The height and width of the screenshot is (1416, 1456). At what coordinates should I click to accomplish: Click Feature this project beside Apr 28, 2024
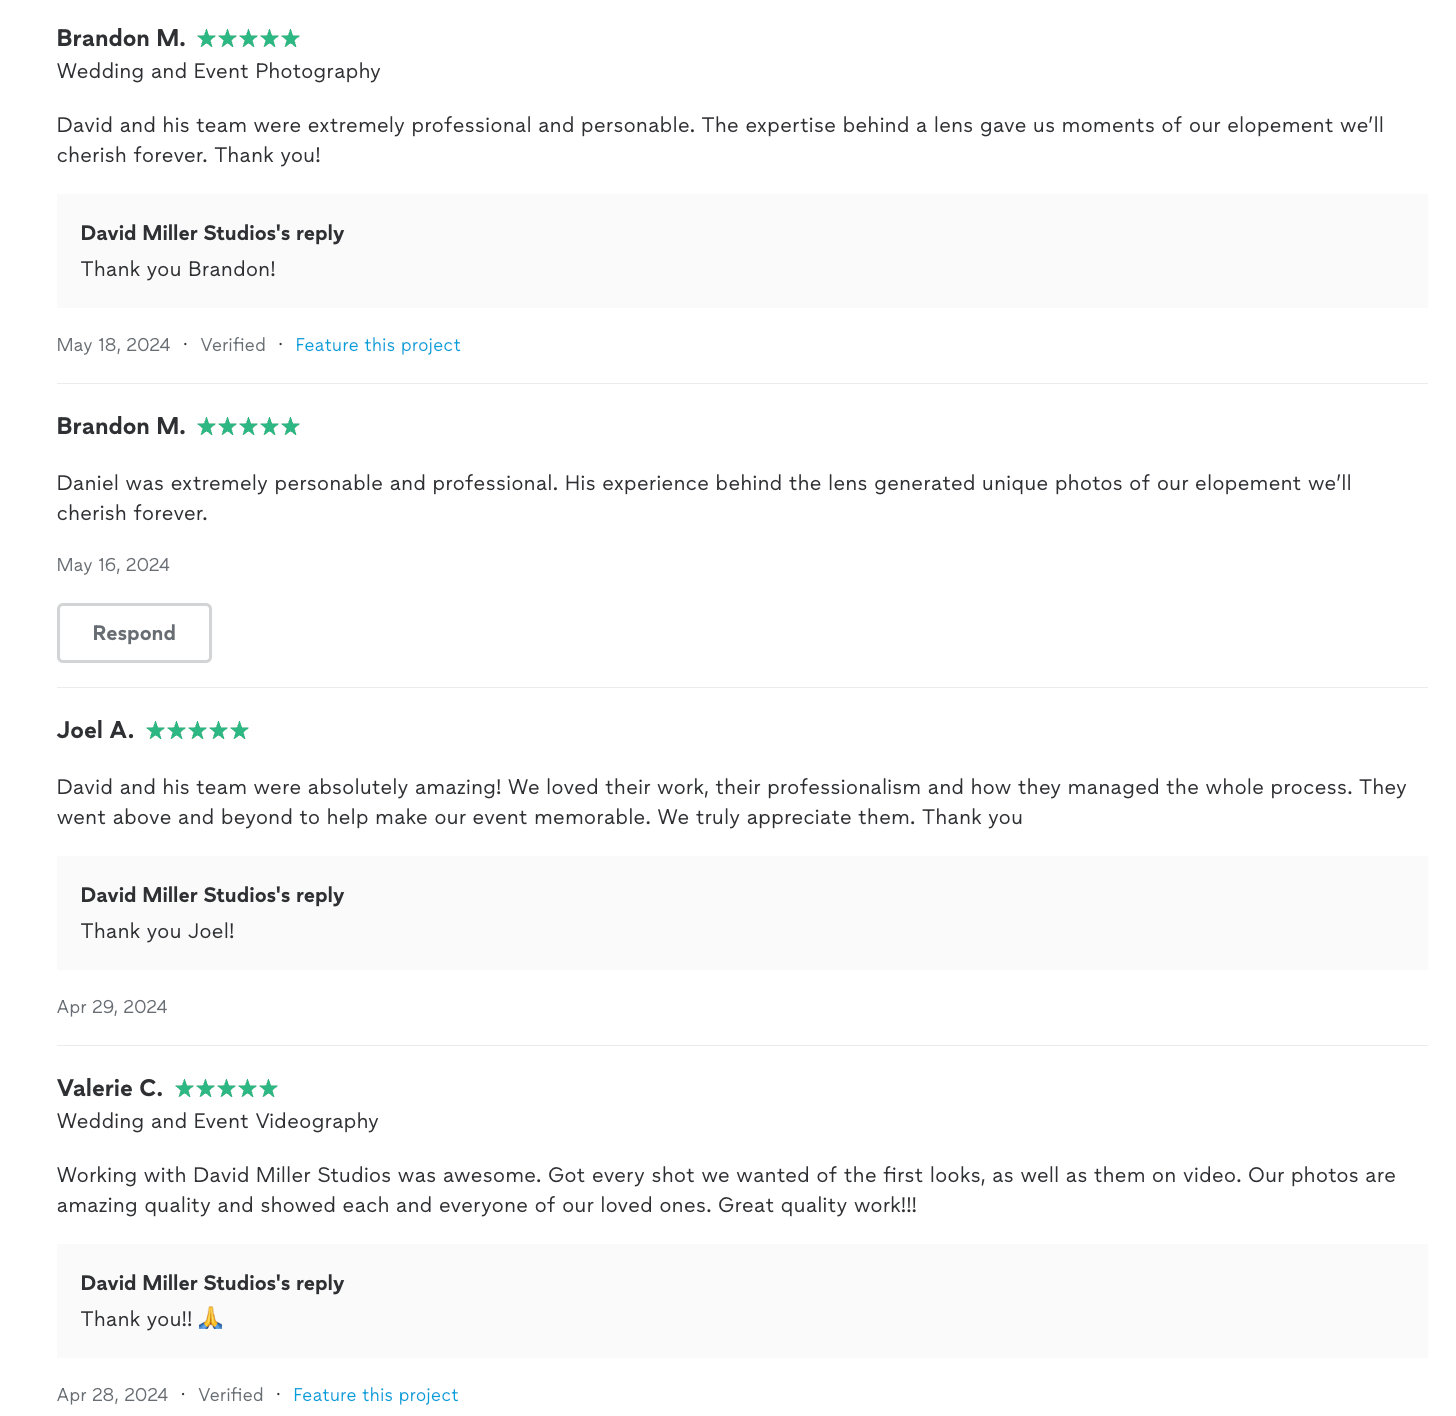pyautogui.click(x=376, y=1395)
